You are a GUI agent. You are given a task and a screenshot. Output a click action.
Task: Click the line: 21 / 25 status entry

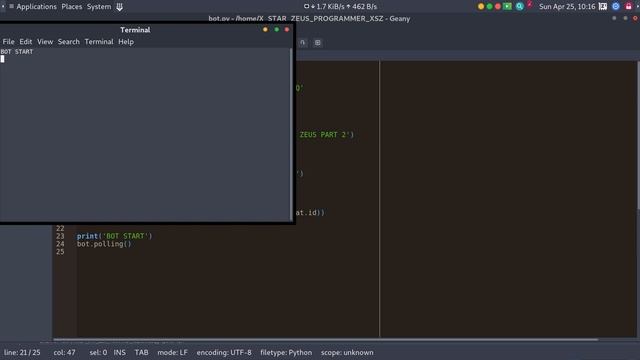[22, 353]
